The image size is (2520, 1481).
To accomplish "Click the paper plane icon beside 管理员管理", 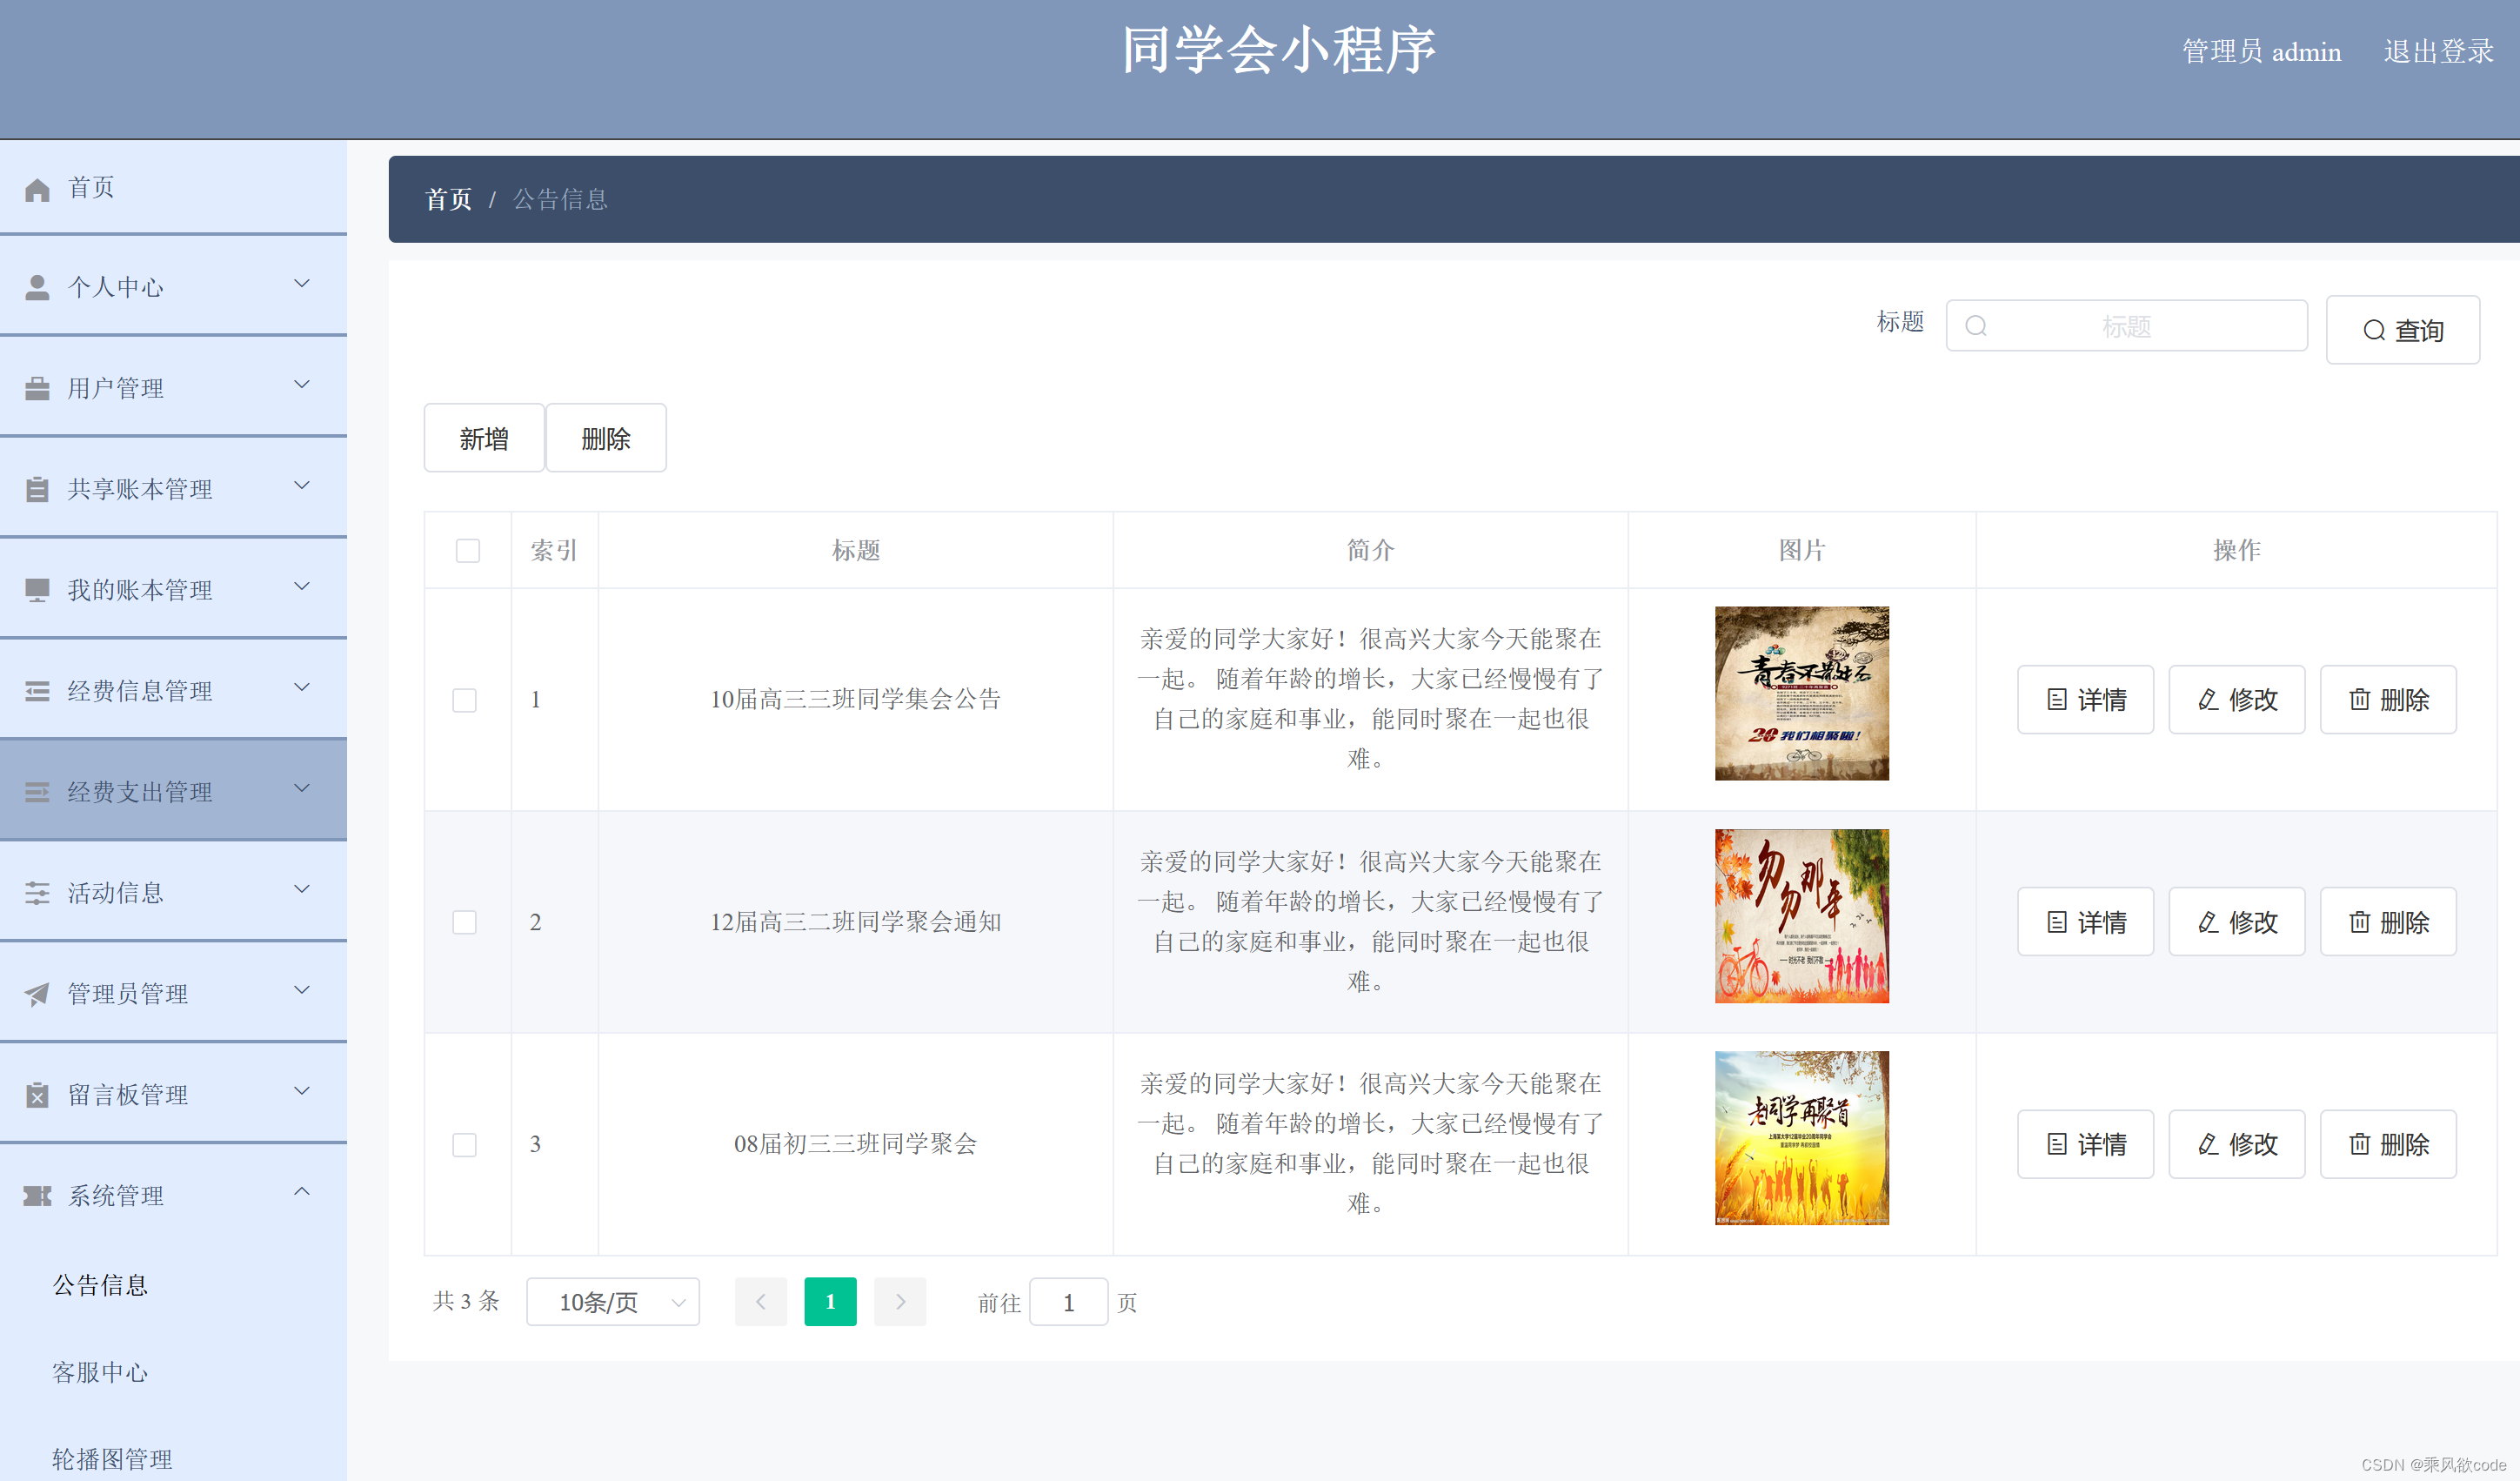I will click(37, 994).
